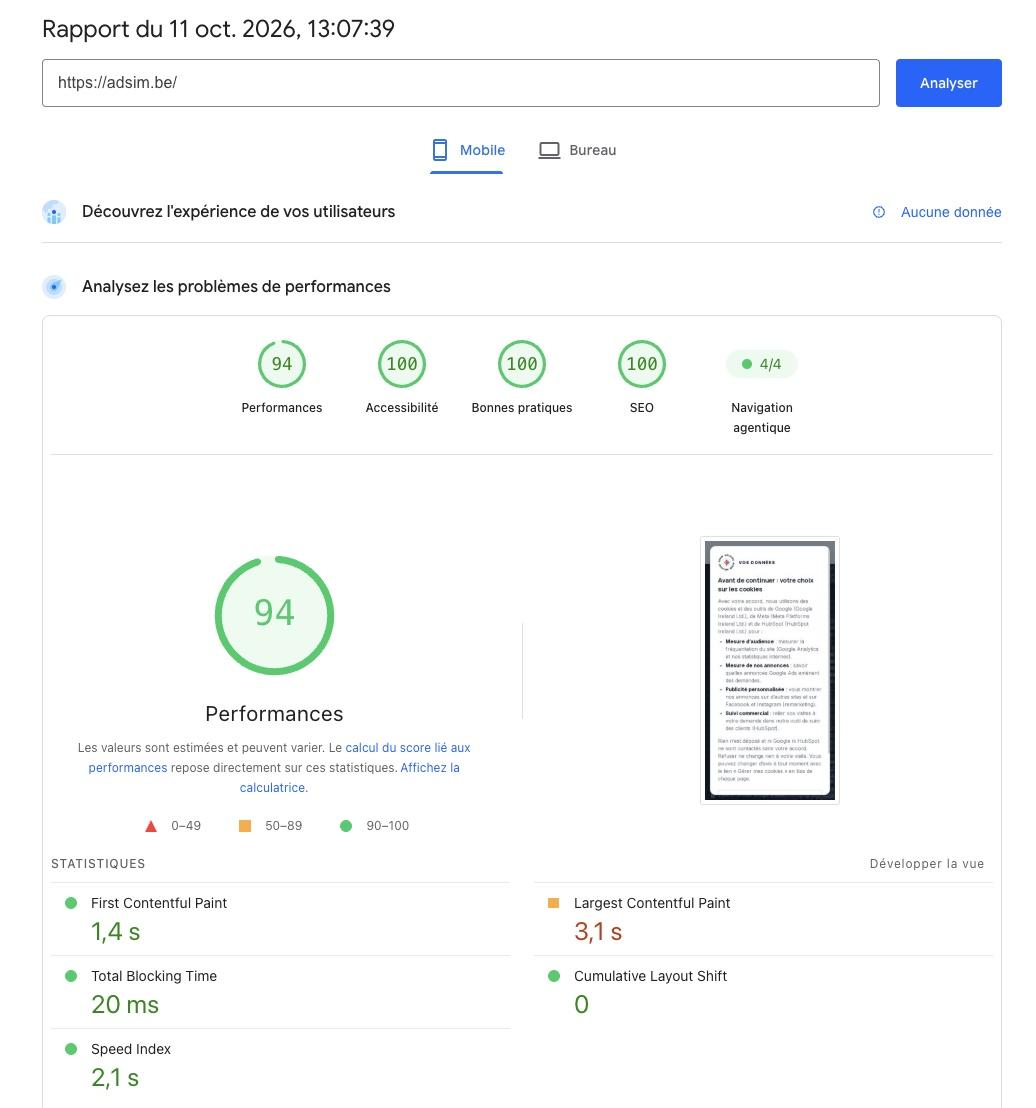Image resolution: width=1036 pixels, height=1108 pixels.
Task: Click the laptop icon beside Bureau
Action: pyautogui.click(x=549, y=150)
